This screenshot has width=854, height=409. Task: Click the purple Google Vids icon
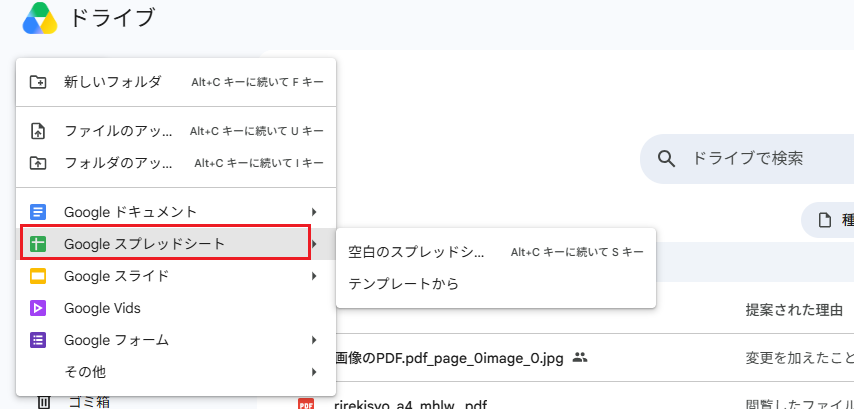[38, 308]
